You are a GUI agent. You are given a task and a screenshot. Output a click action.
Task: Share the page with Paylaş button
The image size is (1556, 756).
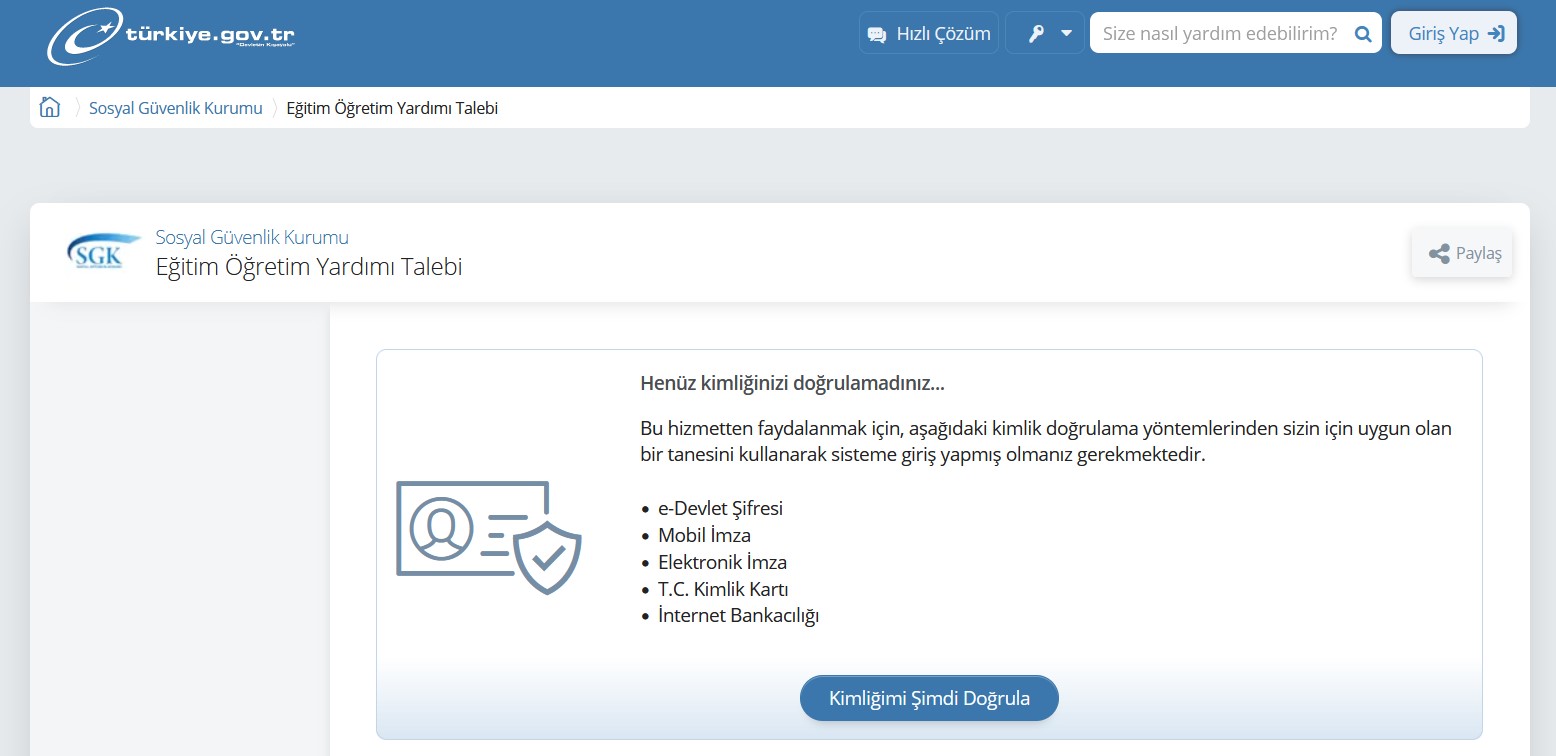tap(1462, 253)
